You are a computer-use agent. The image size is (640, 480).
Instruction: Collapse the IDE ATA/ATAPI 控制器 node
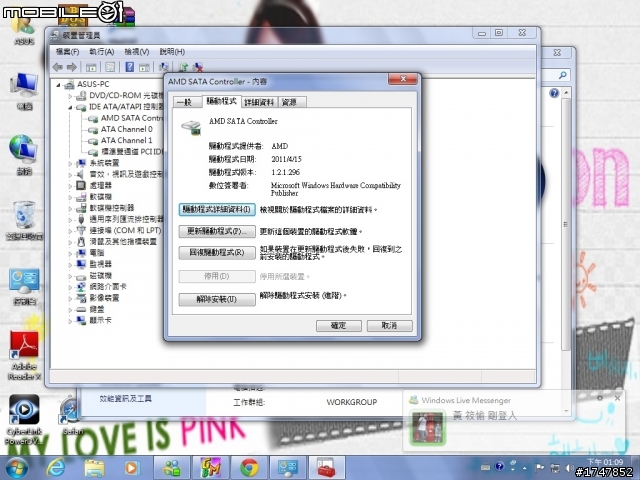pyautogui.click(x=70, y=107)
